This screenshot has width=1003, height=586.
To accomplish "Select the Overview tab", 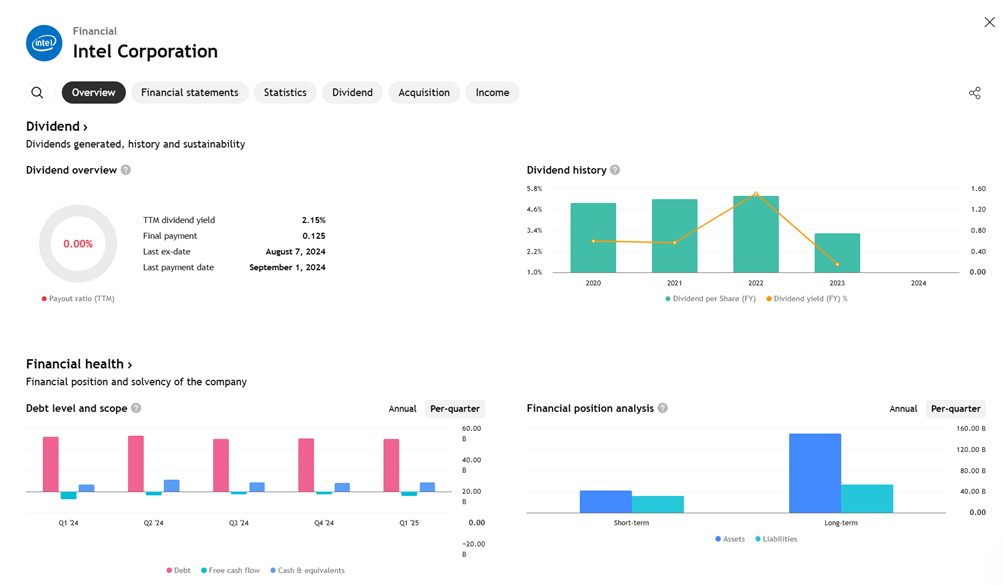I will 93,93.
